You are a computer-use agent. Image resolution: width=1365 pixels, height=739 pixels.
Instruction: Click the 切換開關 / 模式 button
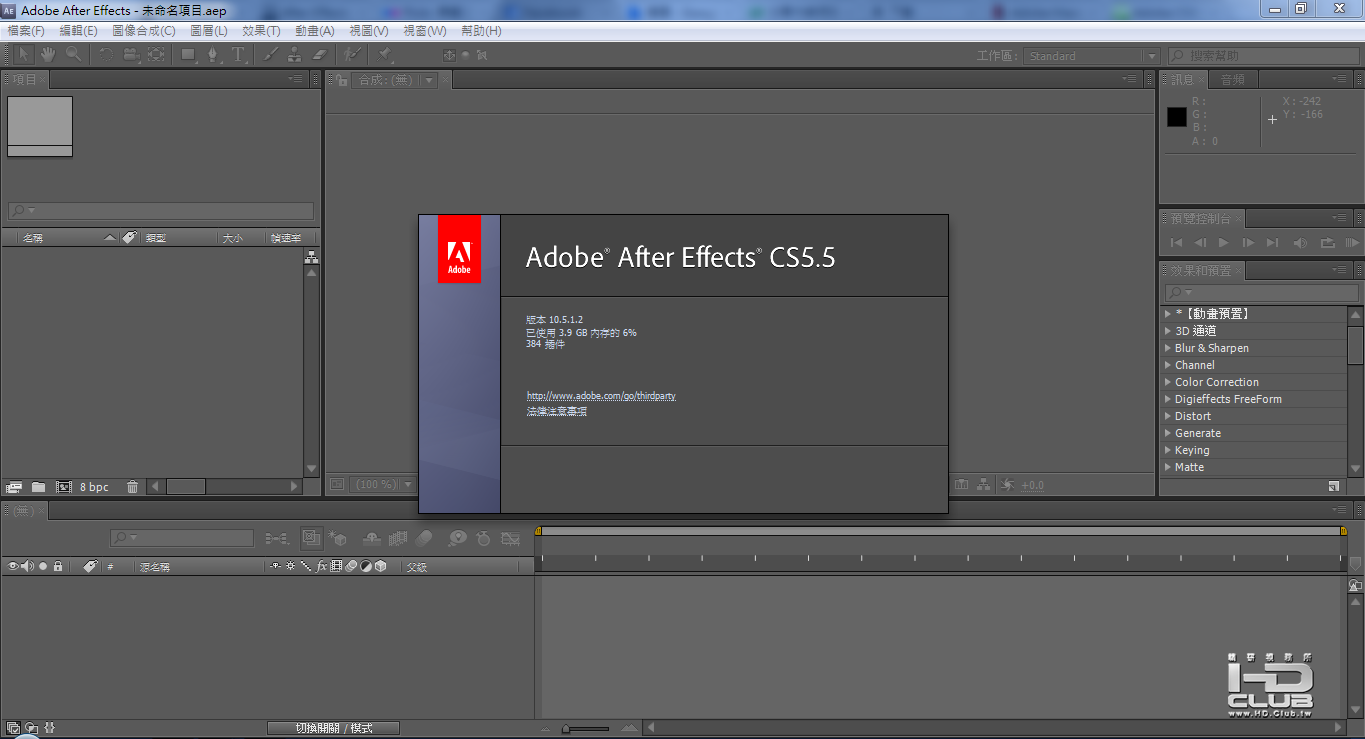tap(334, 728)
